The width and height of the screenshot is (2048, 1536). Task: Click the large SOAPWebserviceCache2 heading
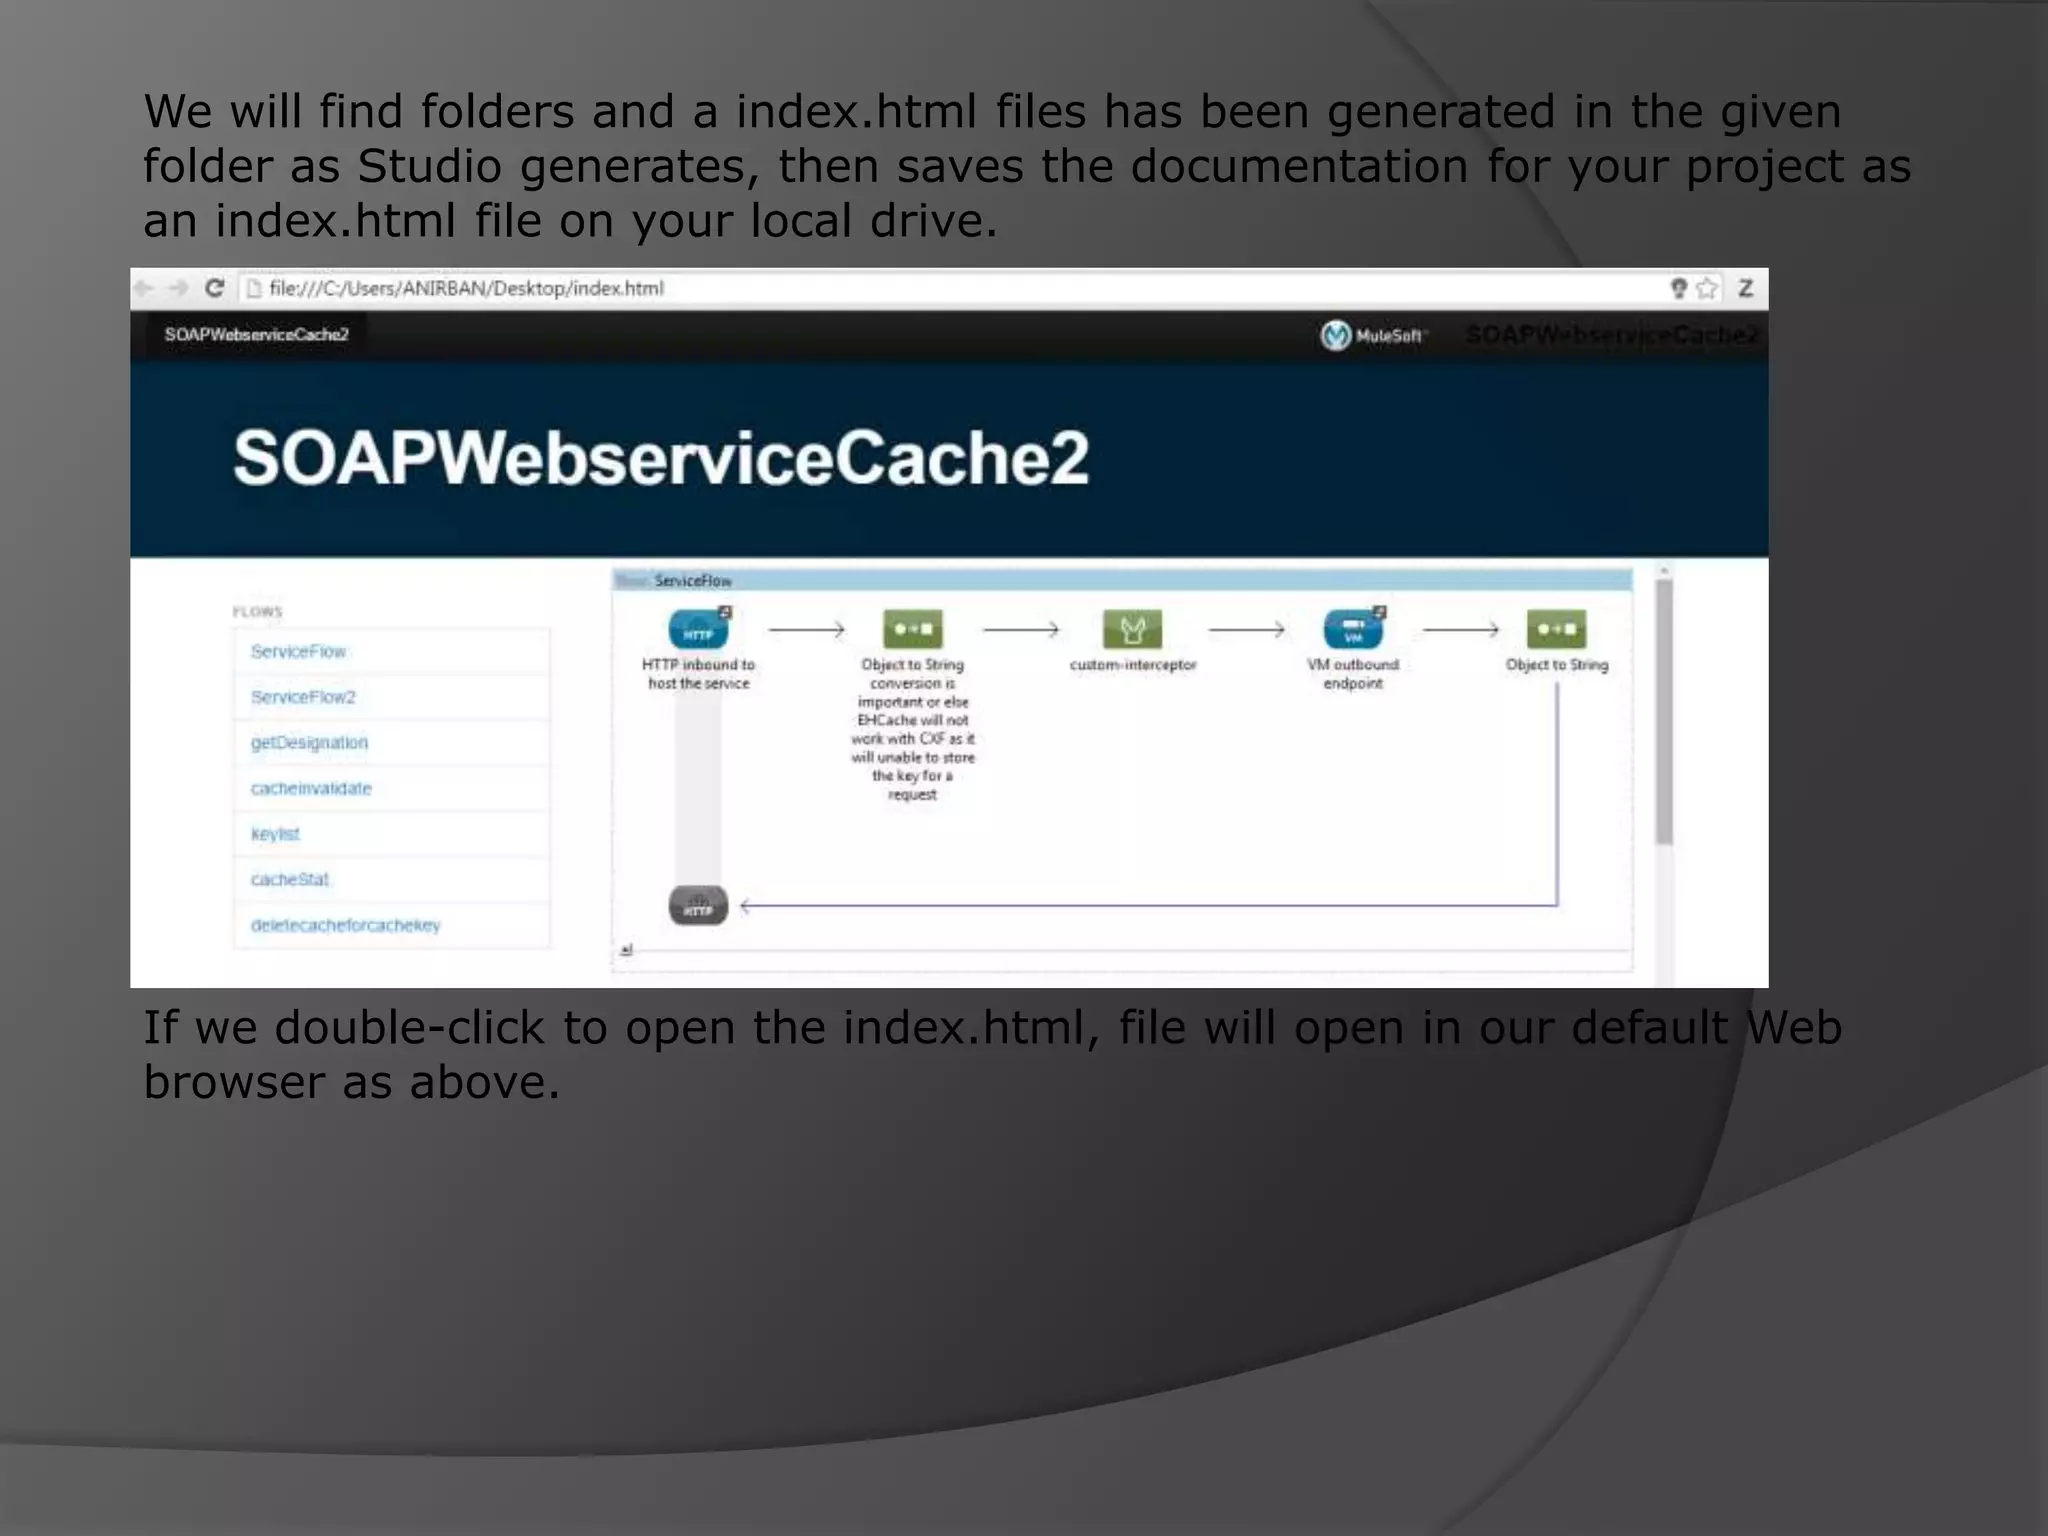click(661, 458)
